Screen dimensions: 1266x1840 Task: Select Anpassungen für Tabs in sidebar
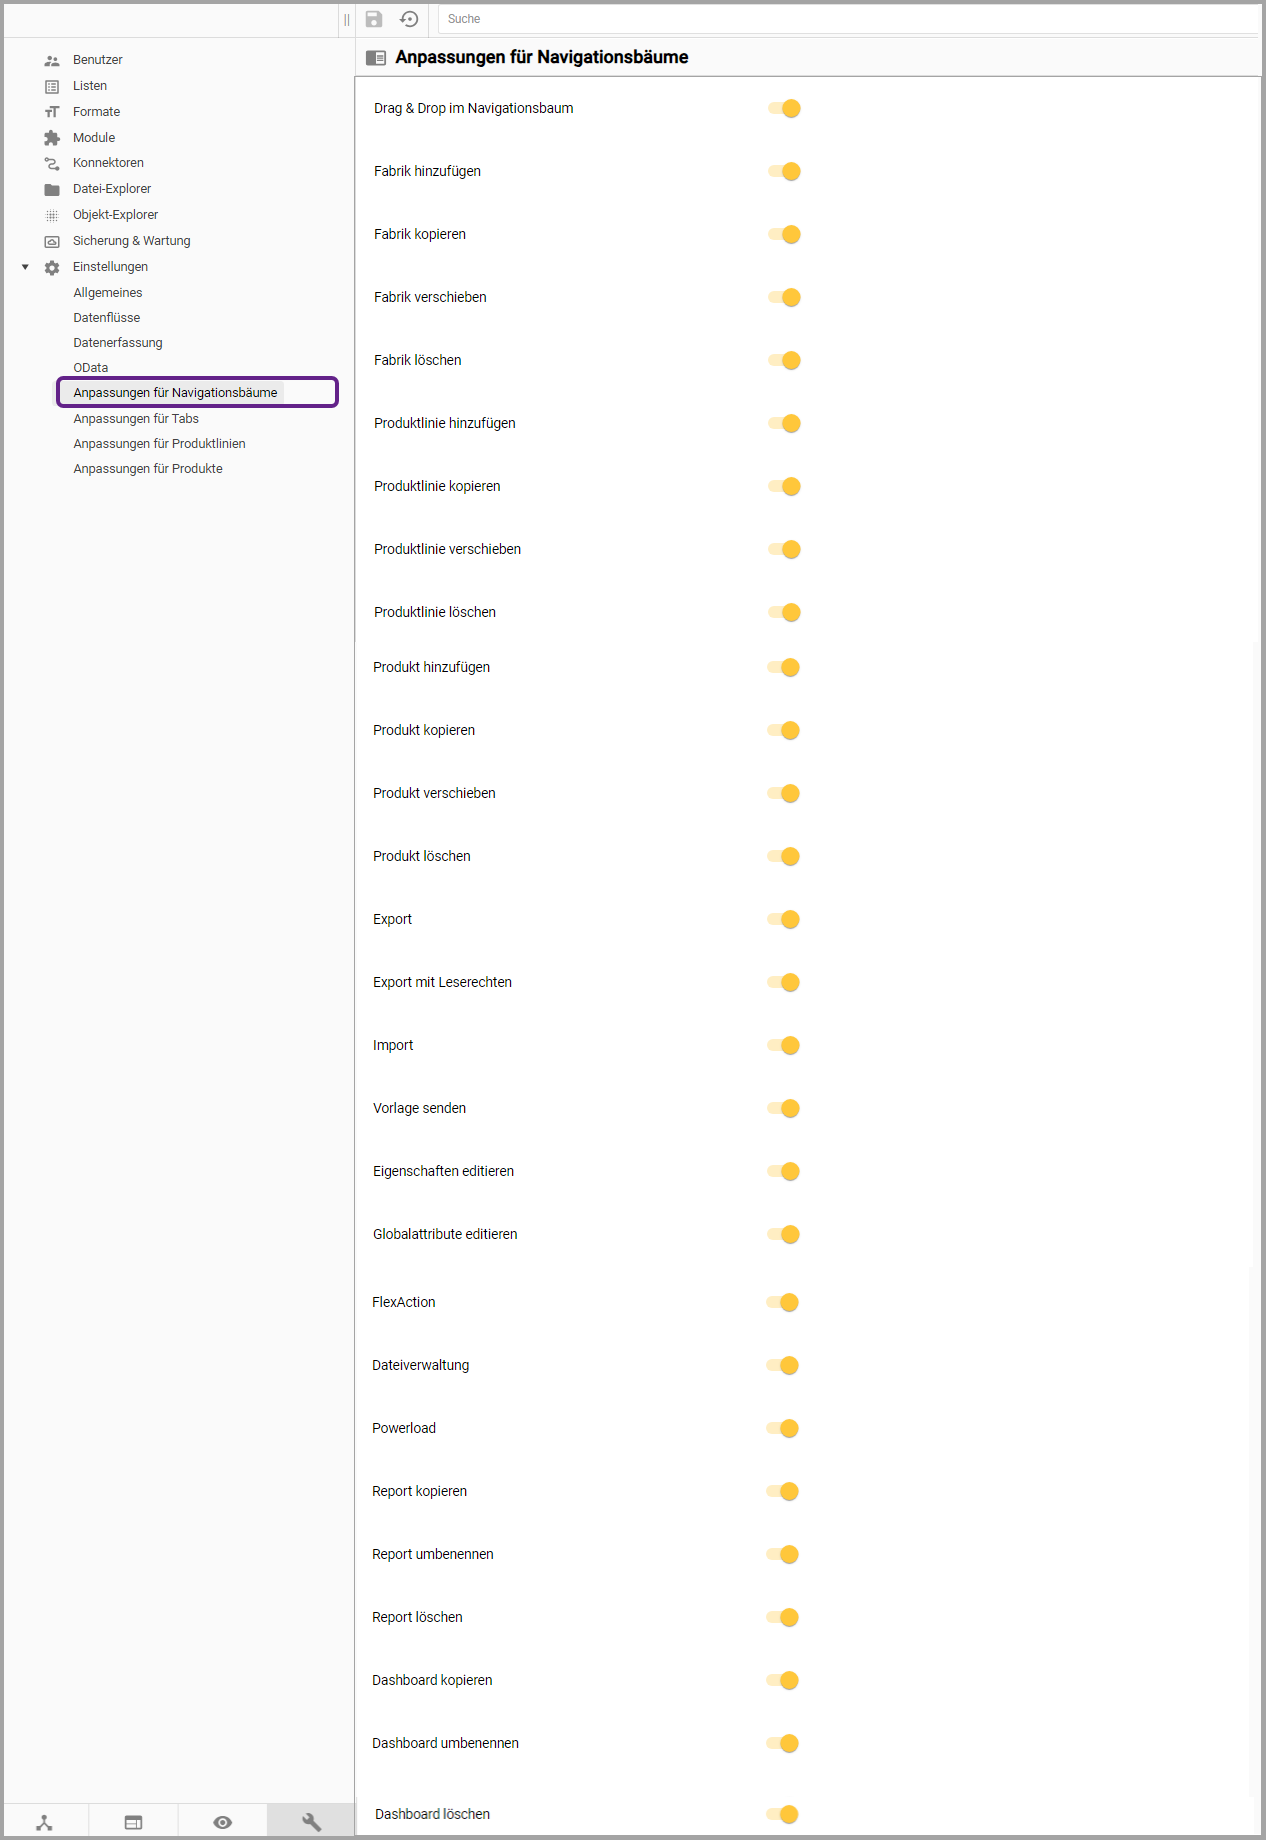pos(136,419)
